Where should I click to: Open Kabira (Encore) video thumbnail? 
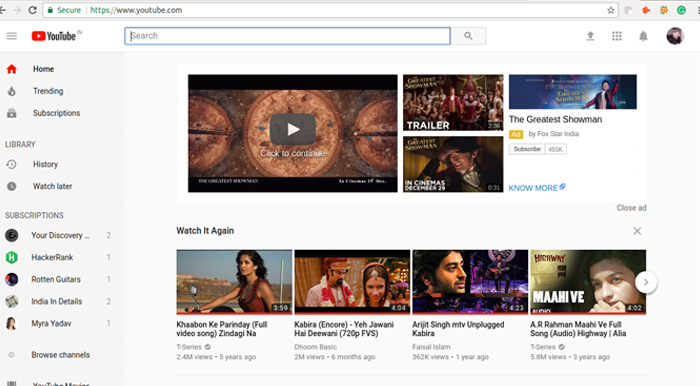[352, 282]
